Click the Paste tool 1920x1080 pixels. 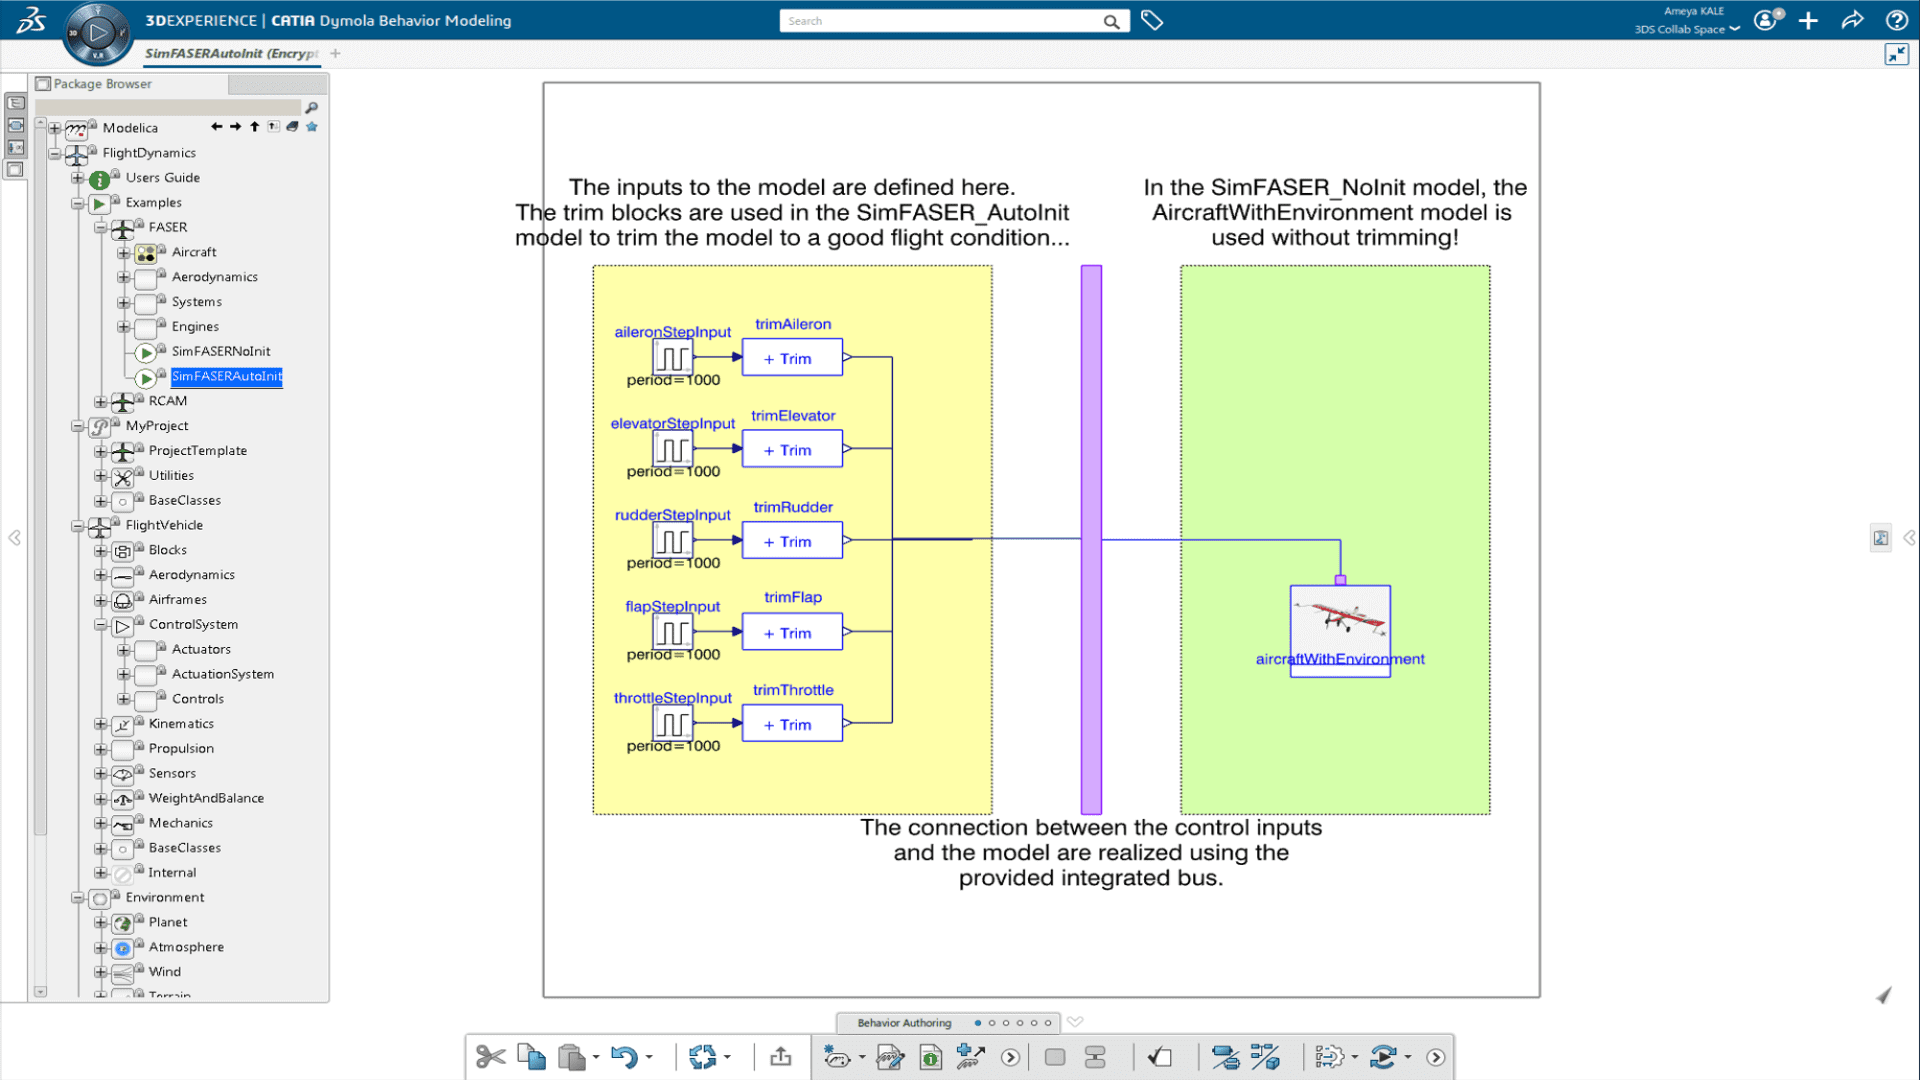571,1057
